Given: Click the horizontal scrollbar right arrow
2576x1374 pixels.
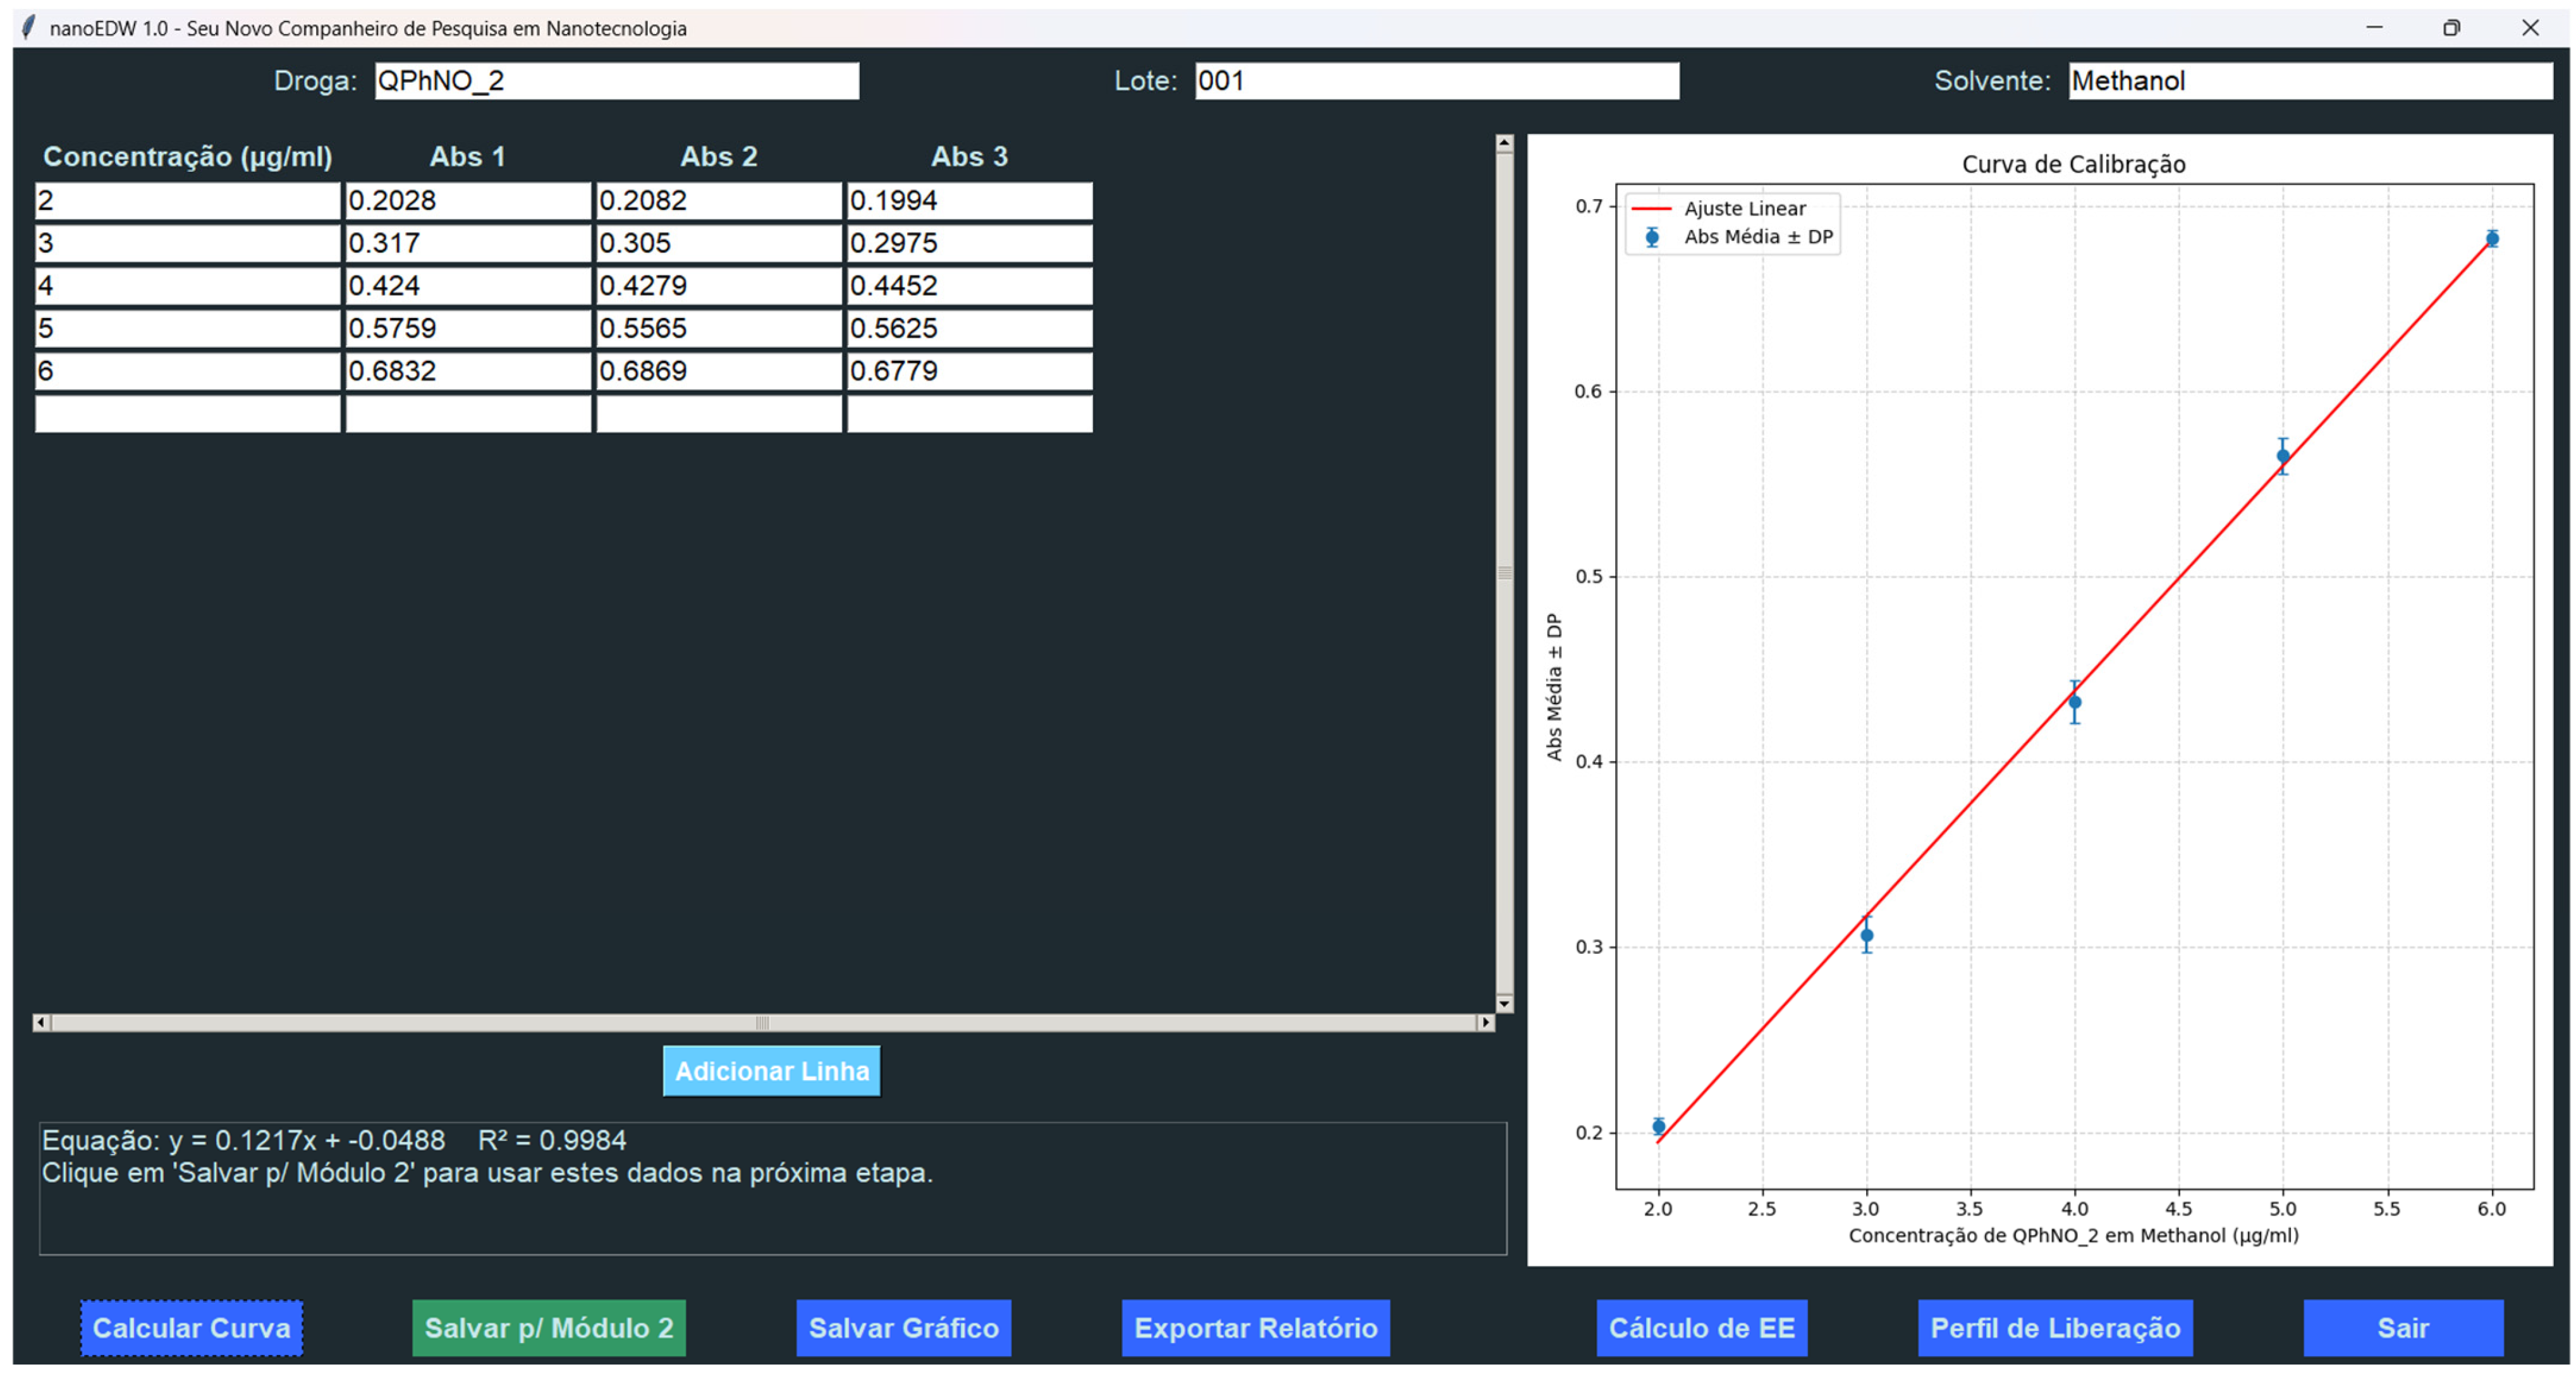Looking at the screenshot, I should pos(1486,1022).
